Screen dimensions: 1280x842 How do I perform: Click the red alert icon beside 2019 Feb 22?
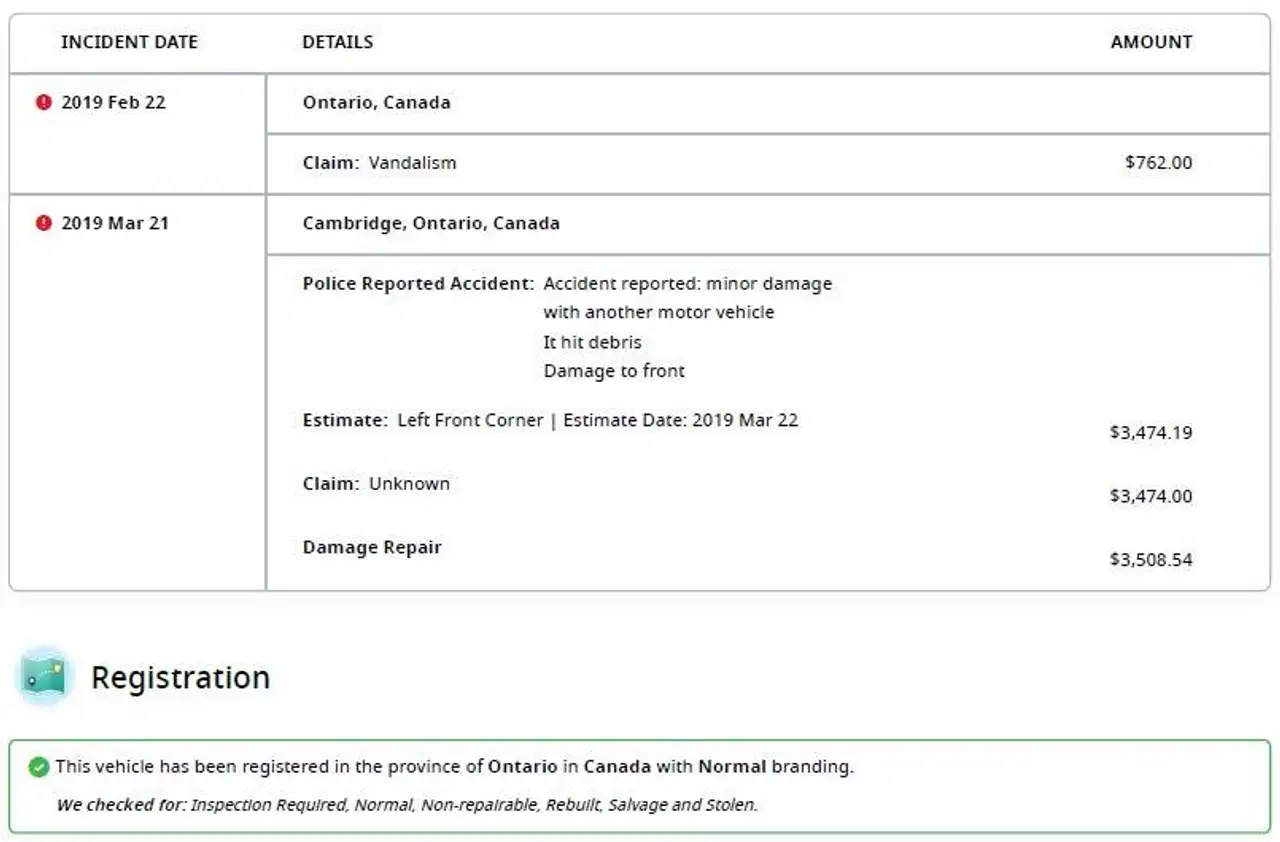43,102
